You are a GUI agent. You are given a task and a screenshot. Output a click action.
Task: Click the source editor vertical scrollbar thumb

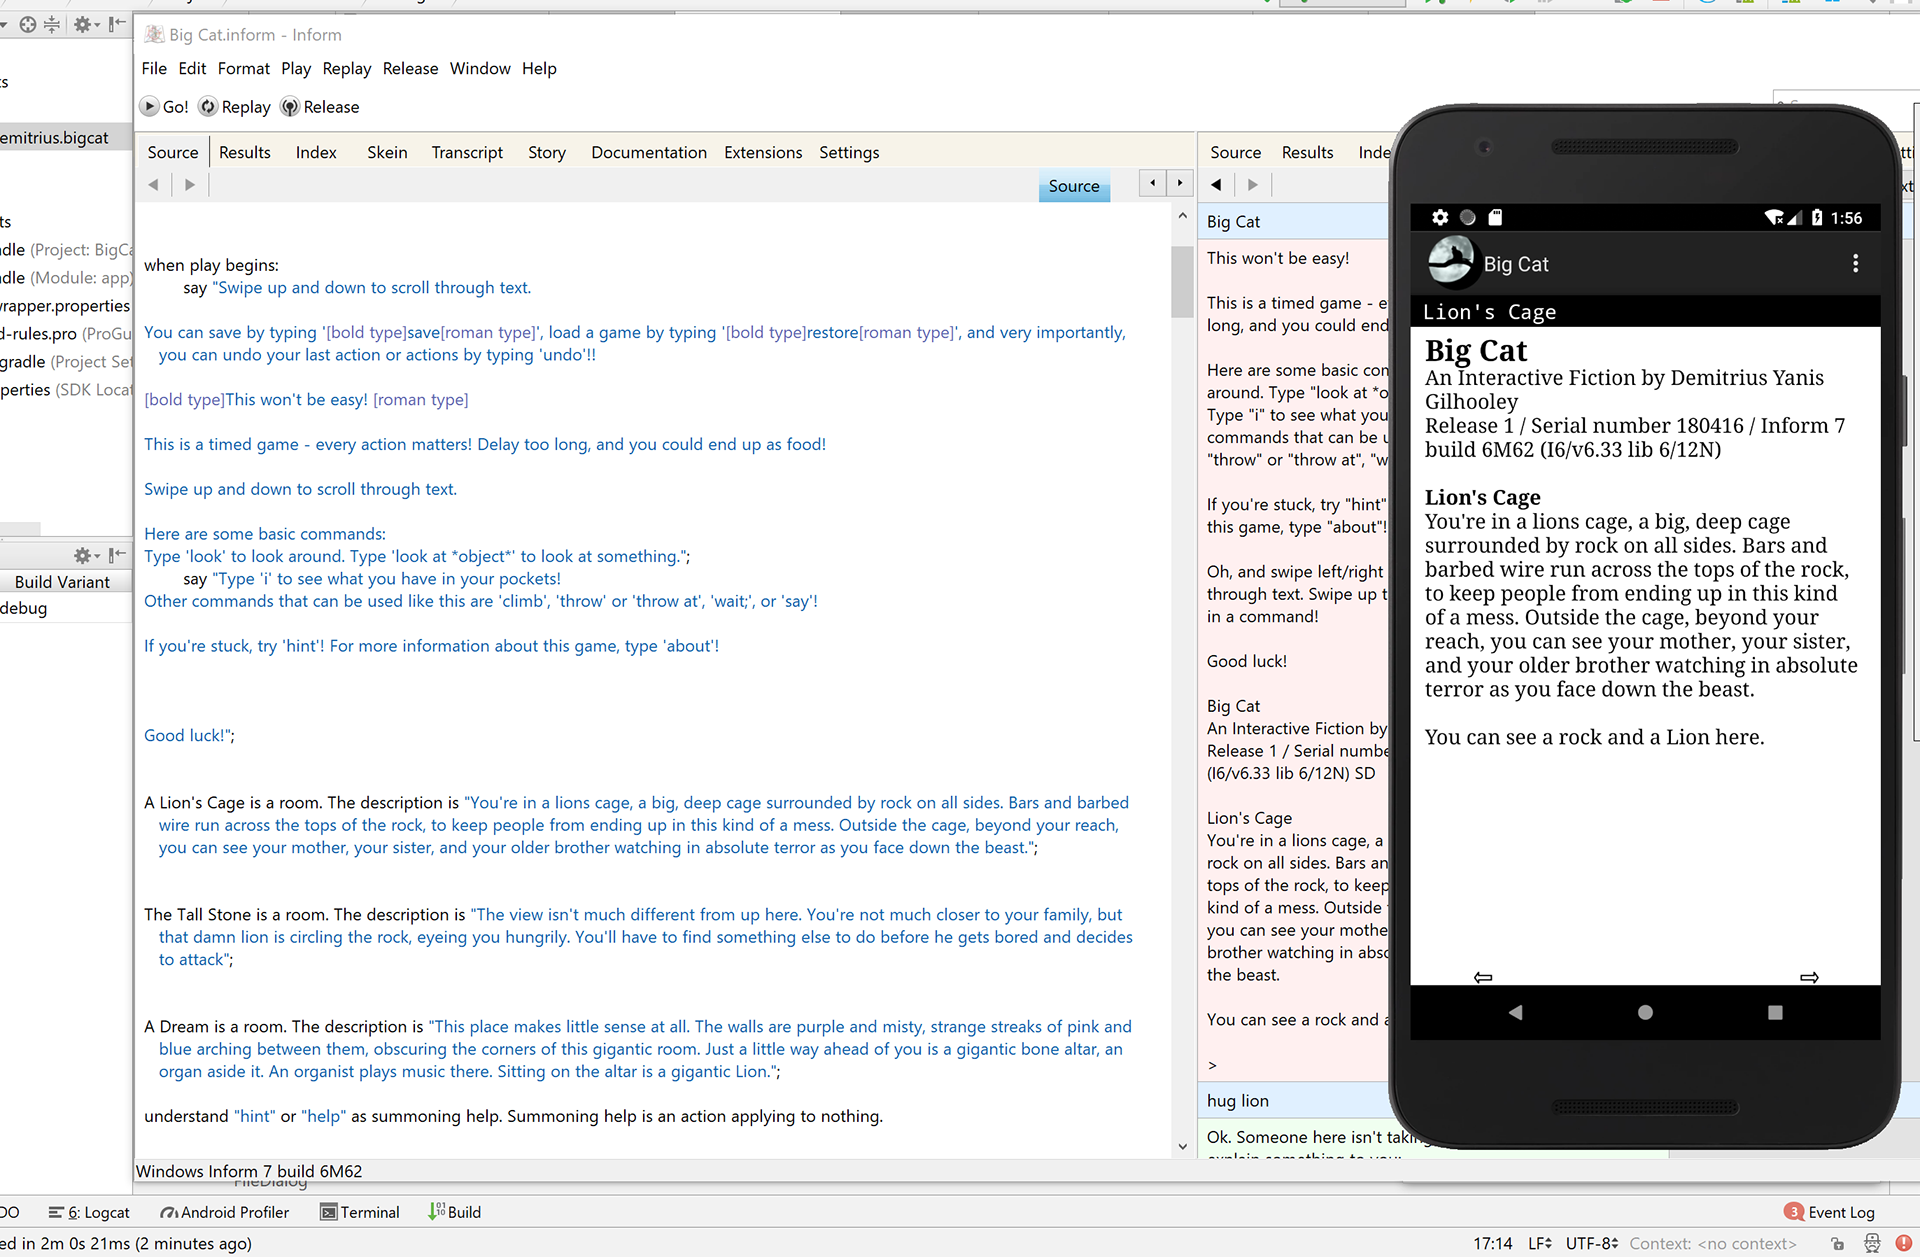[1183, 281]
